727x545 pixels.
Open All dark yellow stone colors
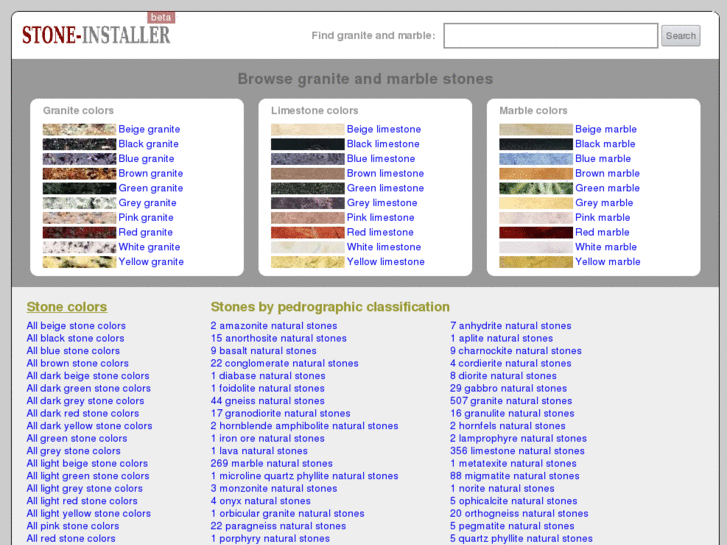point(89,426)
